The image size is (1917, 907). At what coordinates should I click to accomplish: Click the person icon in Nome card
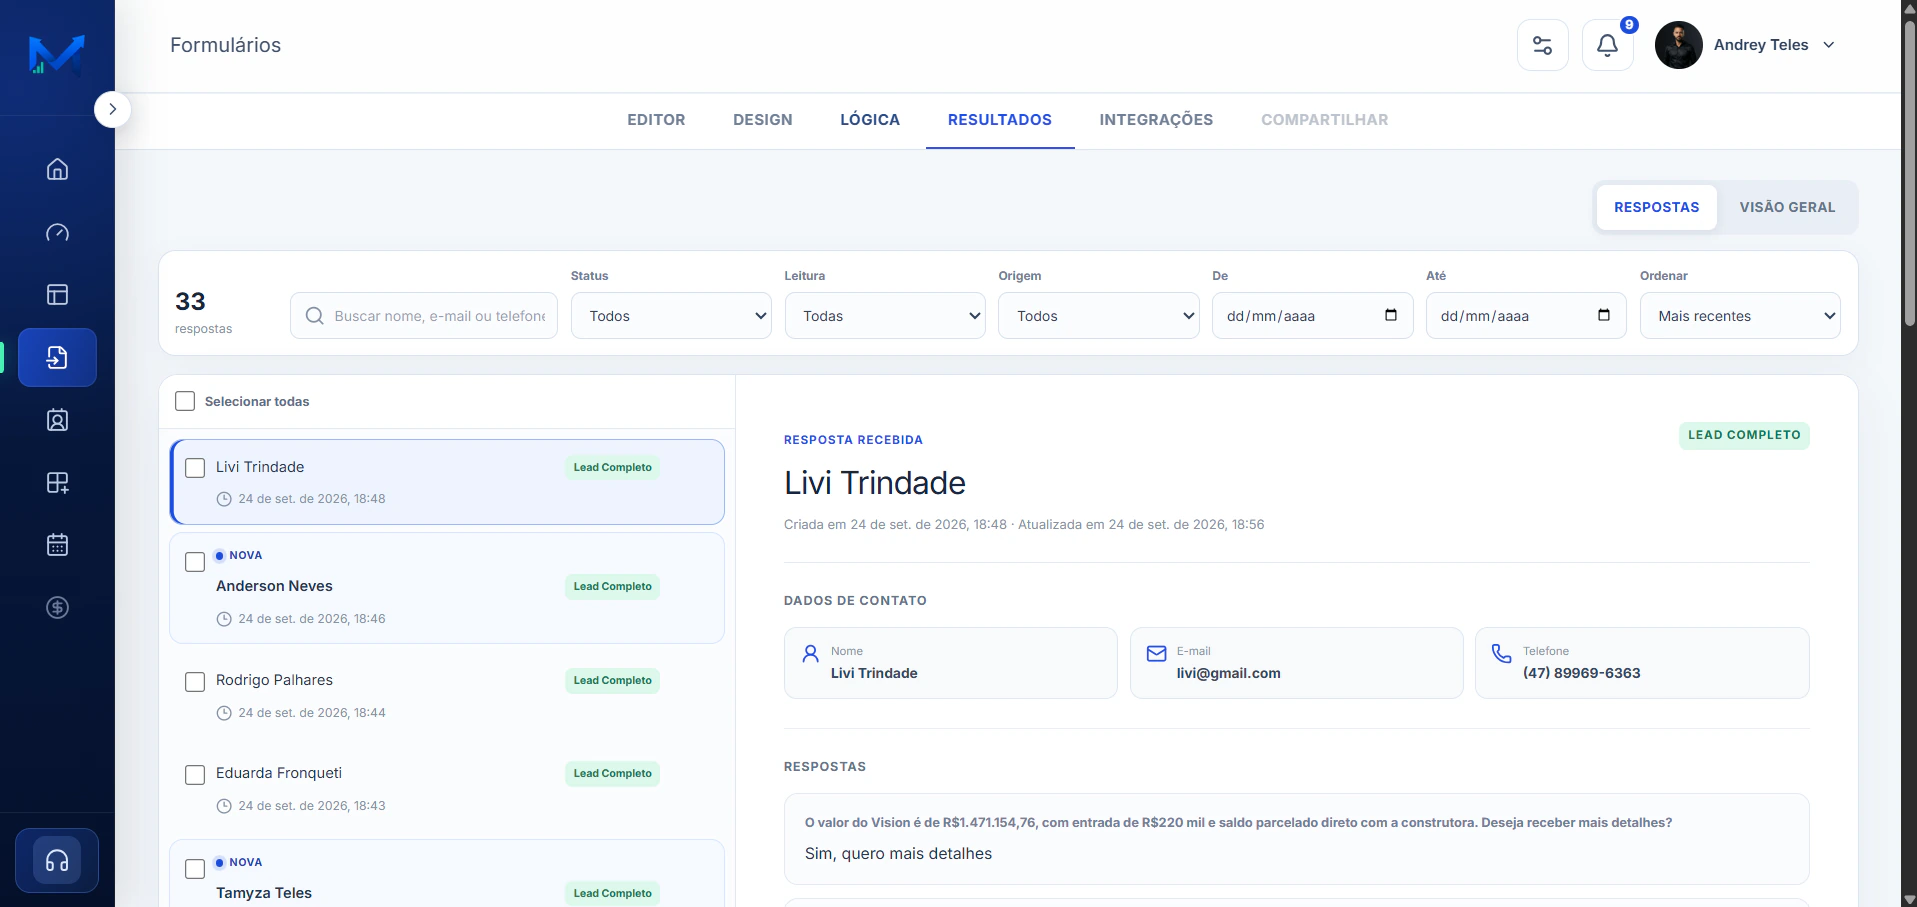coord(811,654)
